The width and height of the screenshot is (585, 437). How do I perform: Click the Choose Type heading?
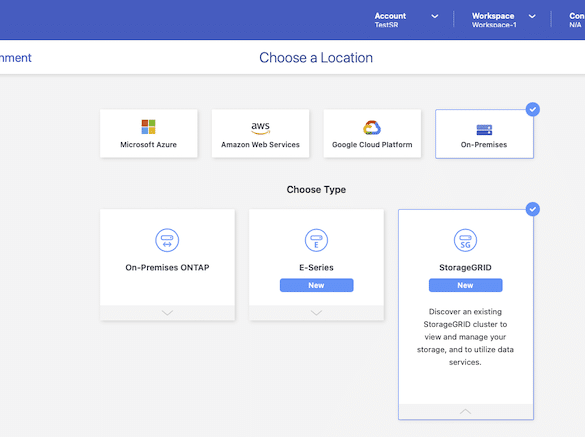coord(316,190)
